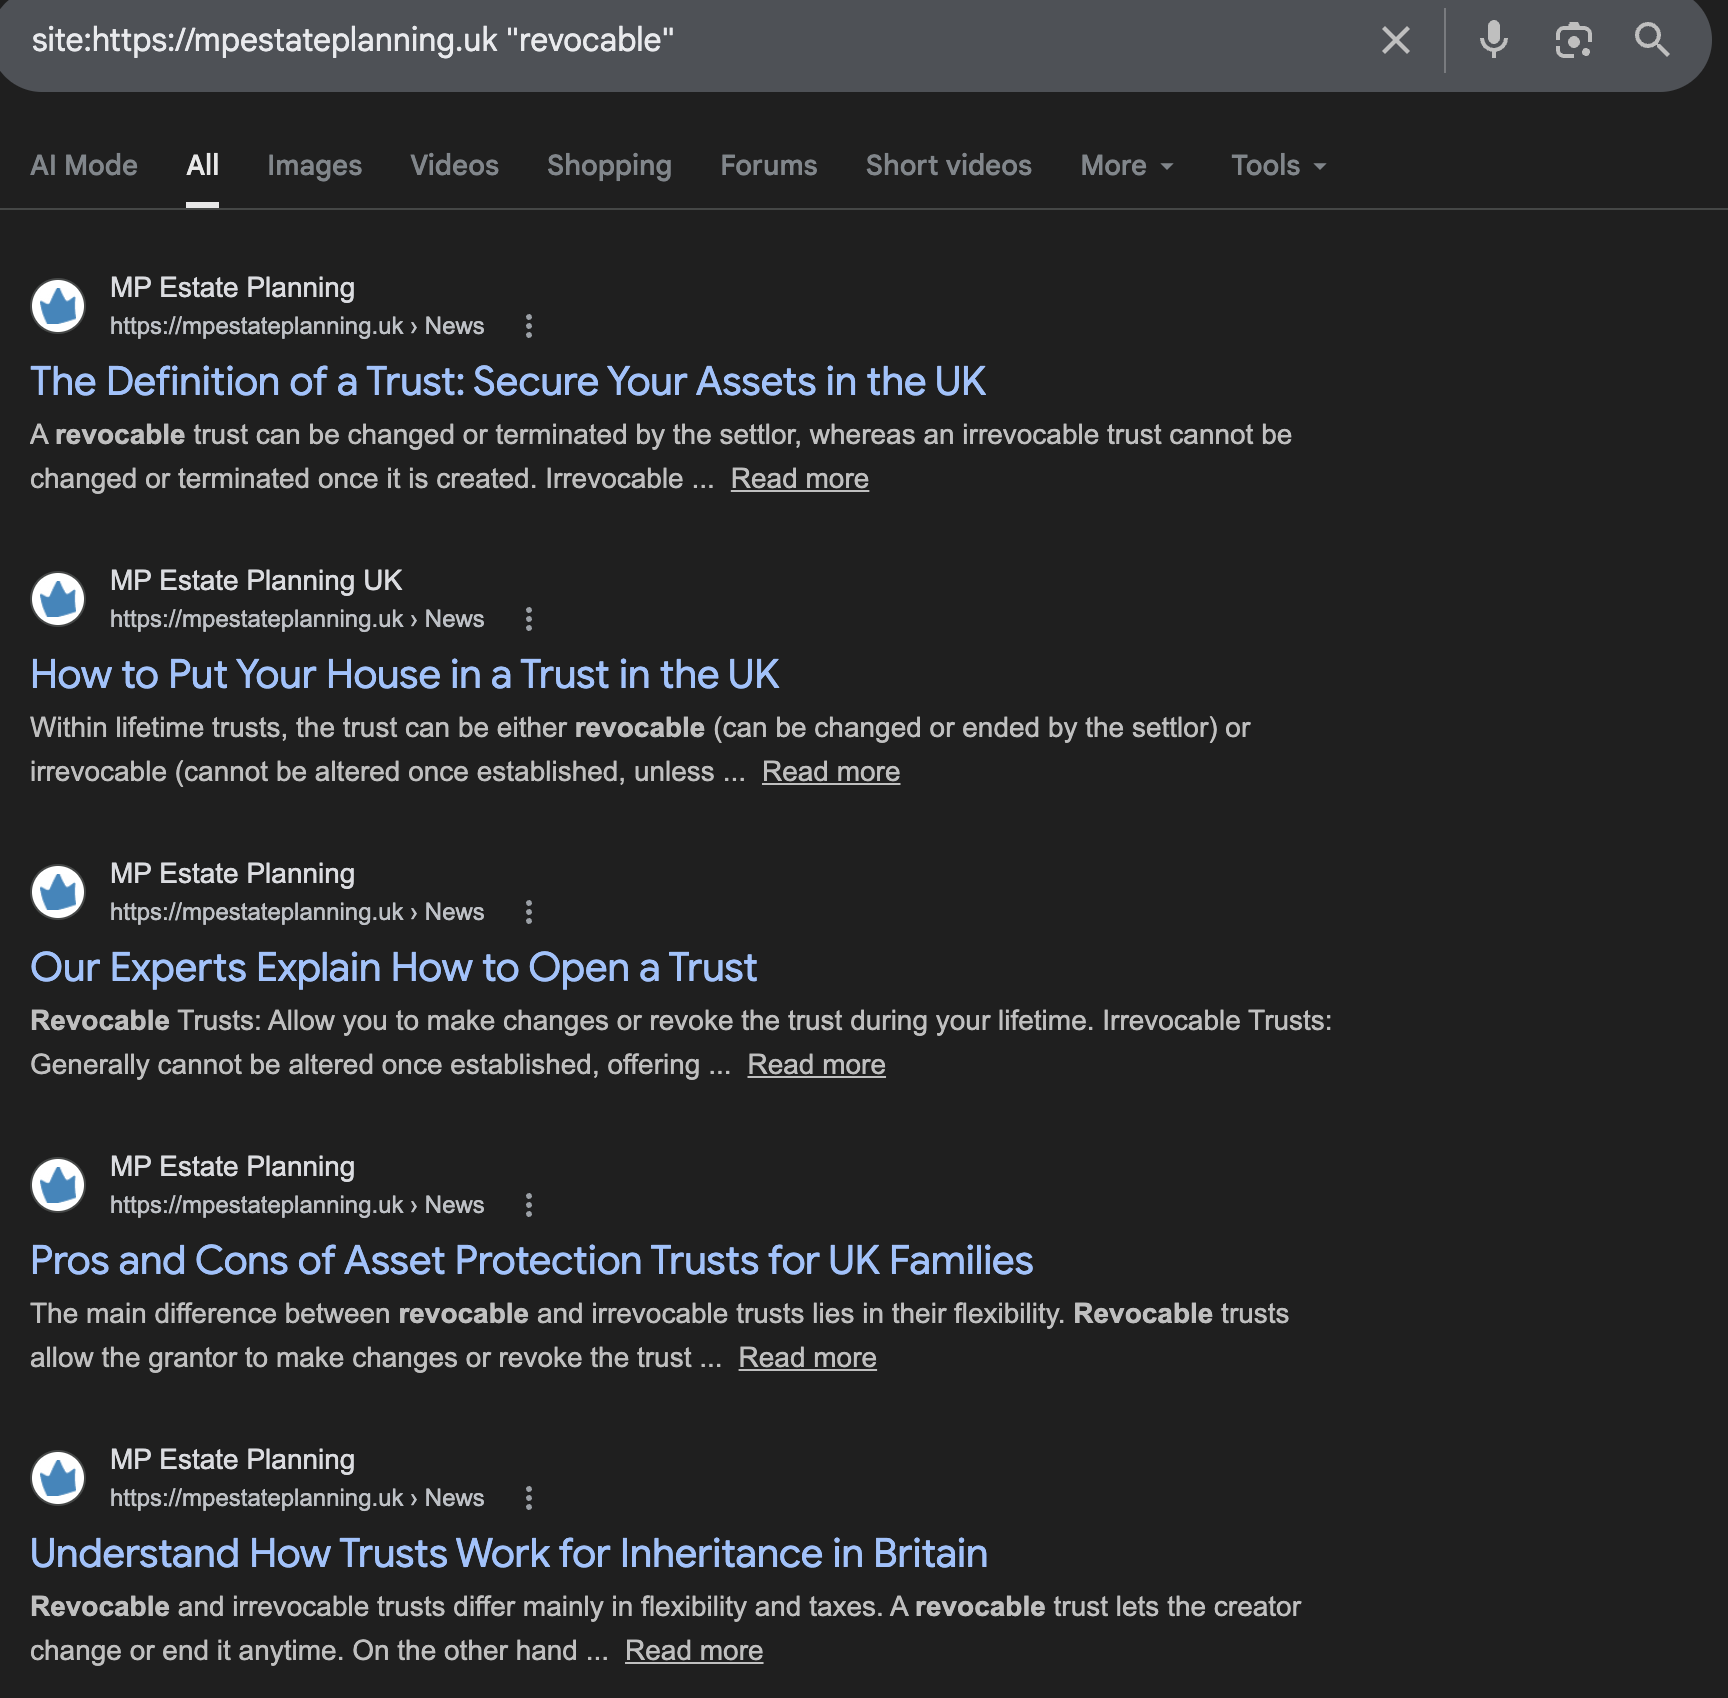Viewport: 1728px width, 1698px height.
Task: Expand the More search filters dropdown
Action: tap(1126, 166)
